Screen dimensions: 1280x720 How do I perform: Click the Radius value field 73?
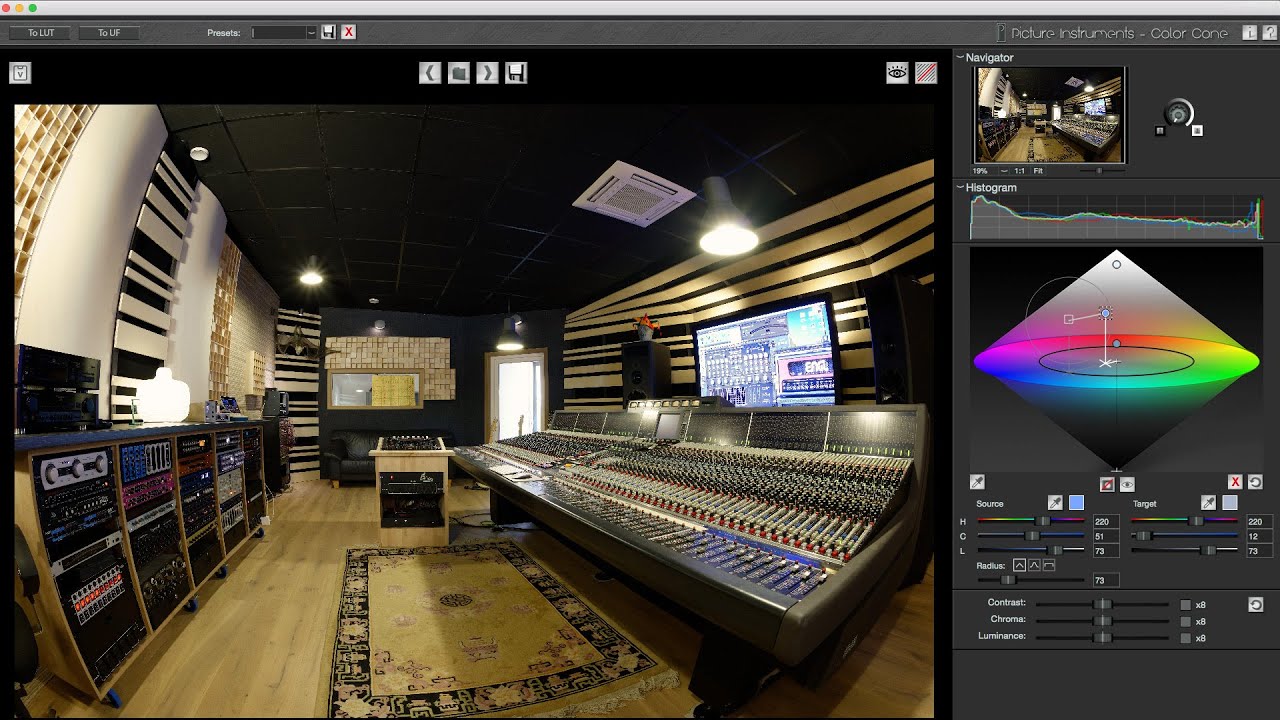(x=1106, y=580)
